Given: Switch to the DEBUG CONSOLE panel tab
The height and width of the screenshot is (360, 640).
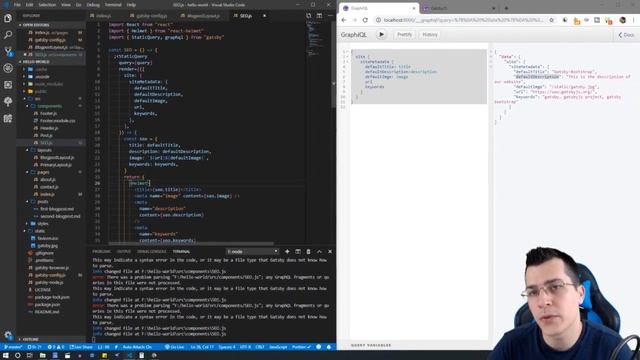Looking at the screenshot, I should pos(151,251).
